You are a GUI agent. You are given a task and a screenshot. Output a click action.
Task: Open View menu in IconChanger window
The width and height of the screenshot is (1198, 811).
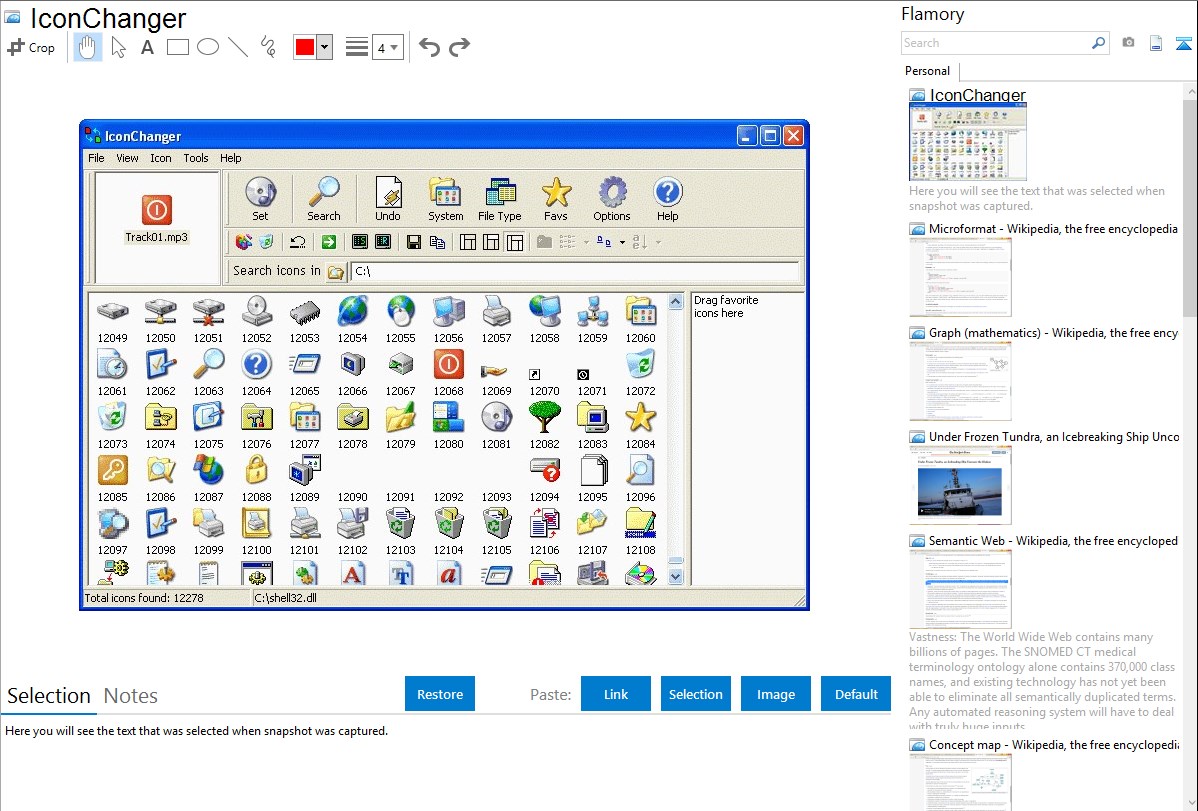[x=128, y=158]
